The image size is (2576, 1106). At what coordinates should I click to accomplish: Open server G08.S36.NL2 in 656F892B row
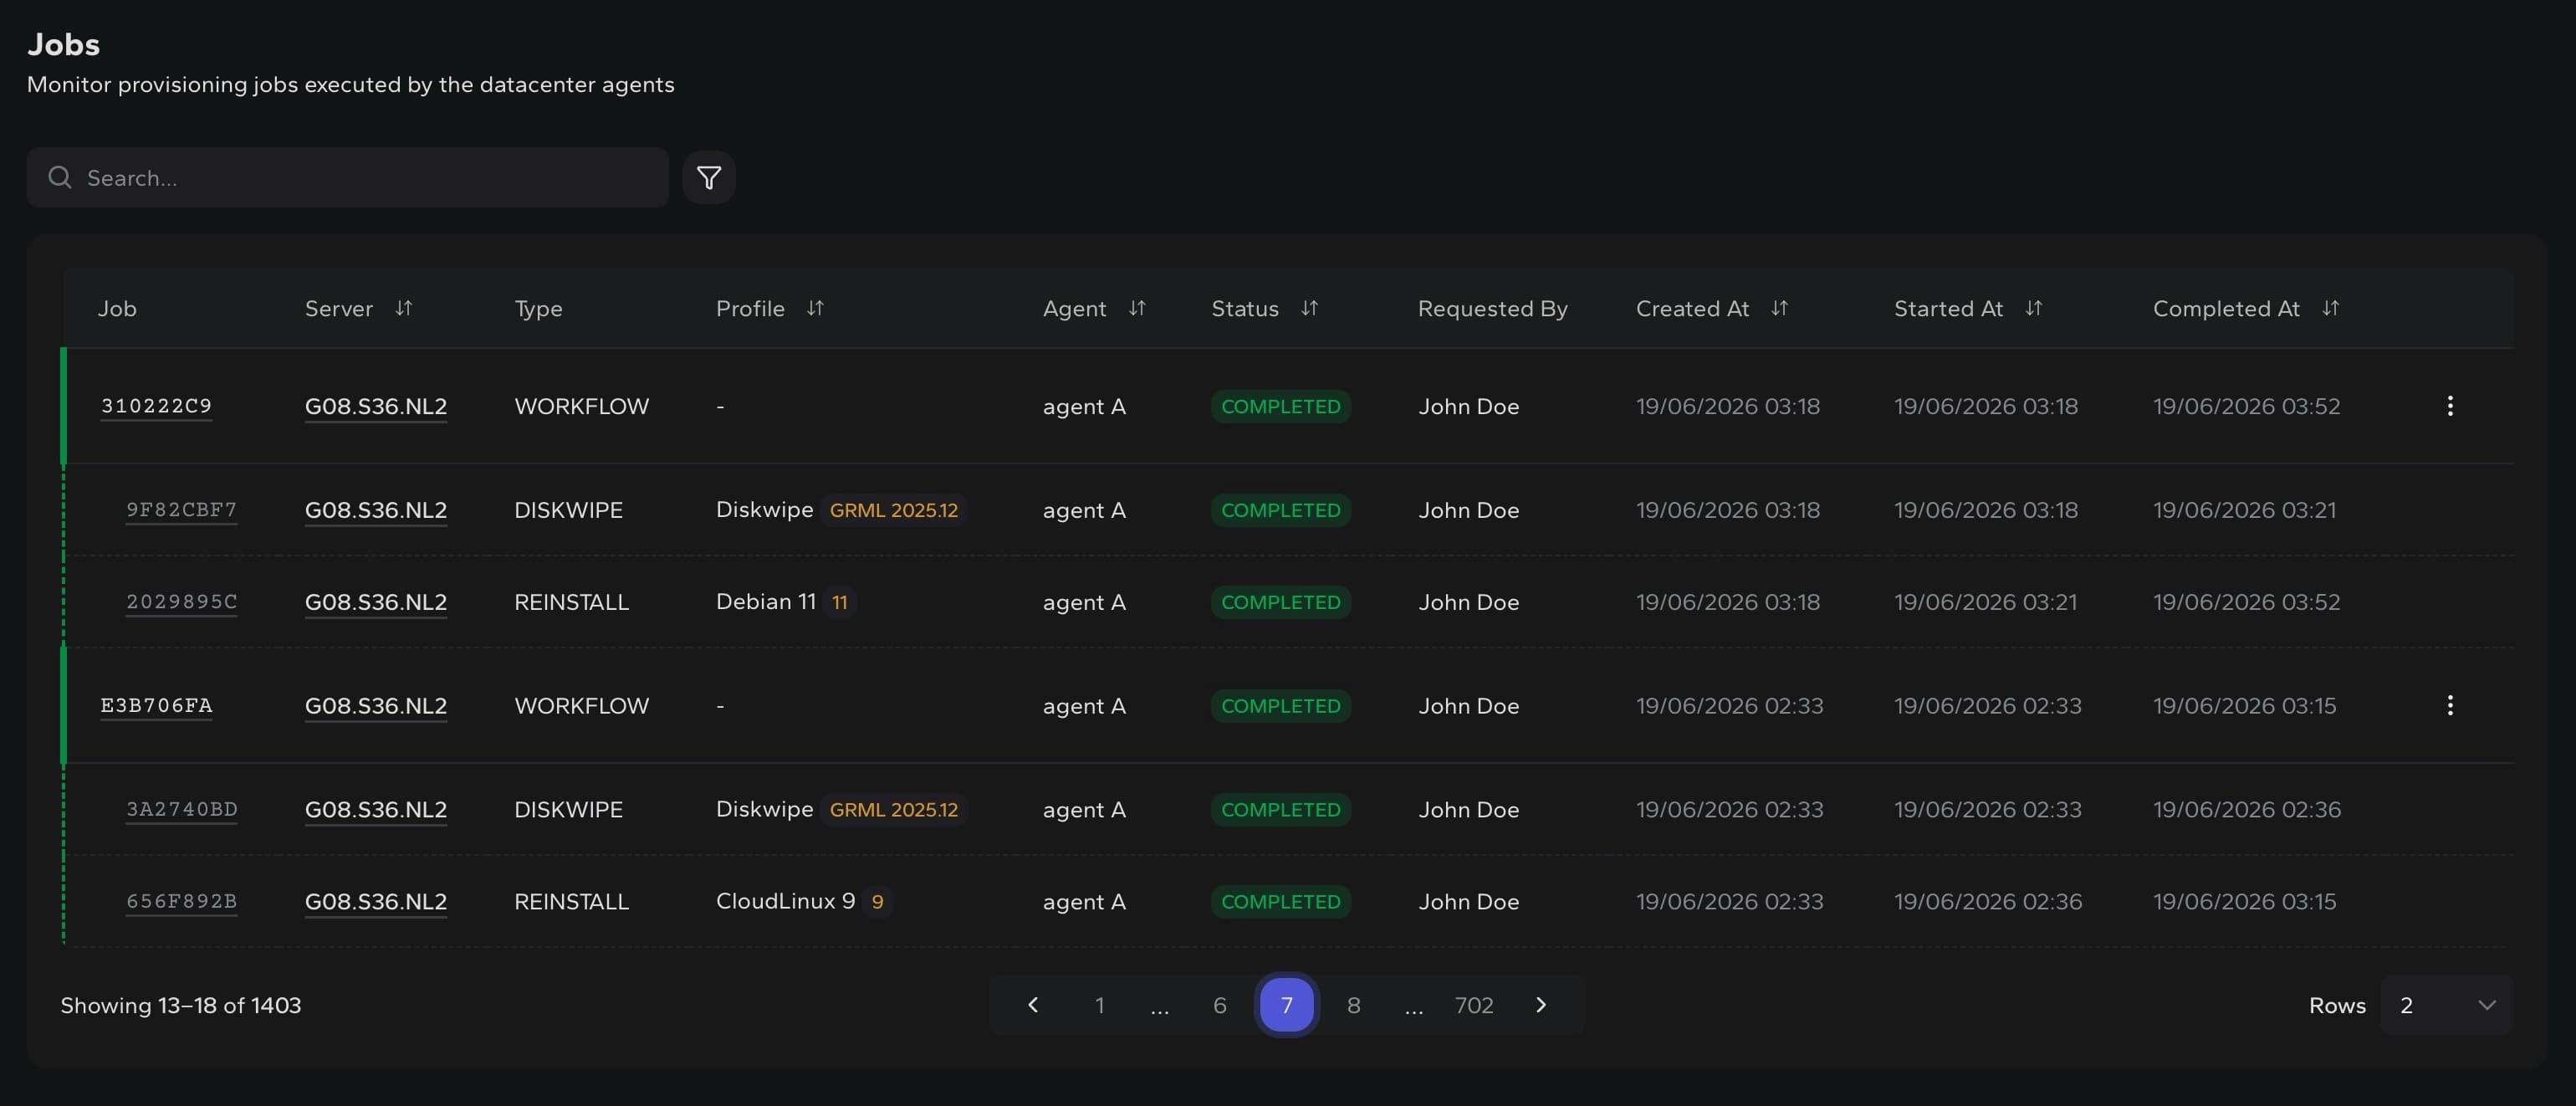click(x=376, y=903)
